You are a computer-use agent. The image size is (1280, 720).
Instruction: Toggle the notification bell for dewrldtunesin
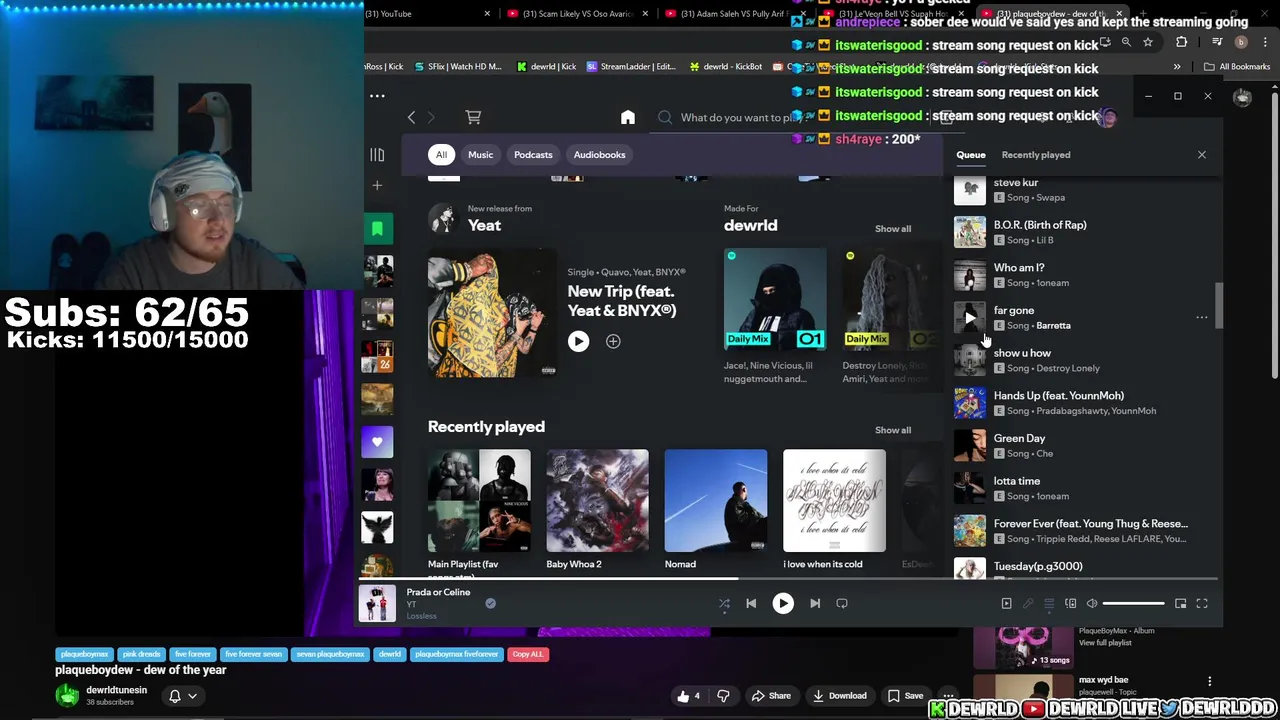(175, 696)
